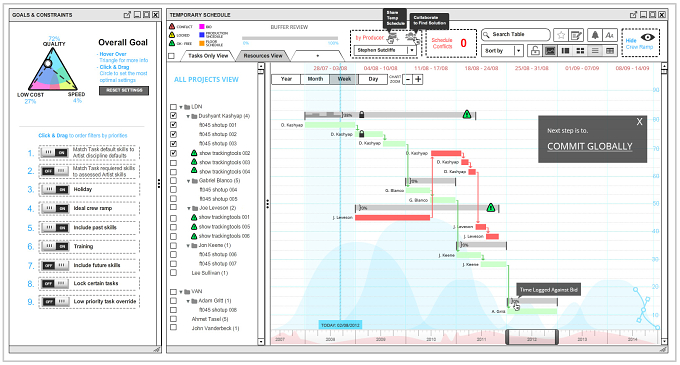The width and height of the screenshot is (680, 365).
Task: Click the RESET SETTINGS button
Action: tap(124, 90)
